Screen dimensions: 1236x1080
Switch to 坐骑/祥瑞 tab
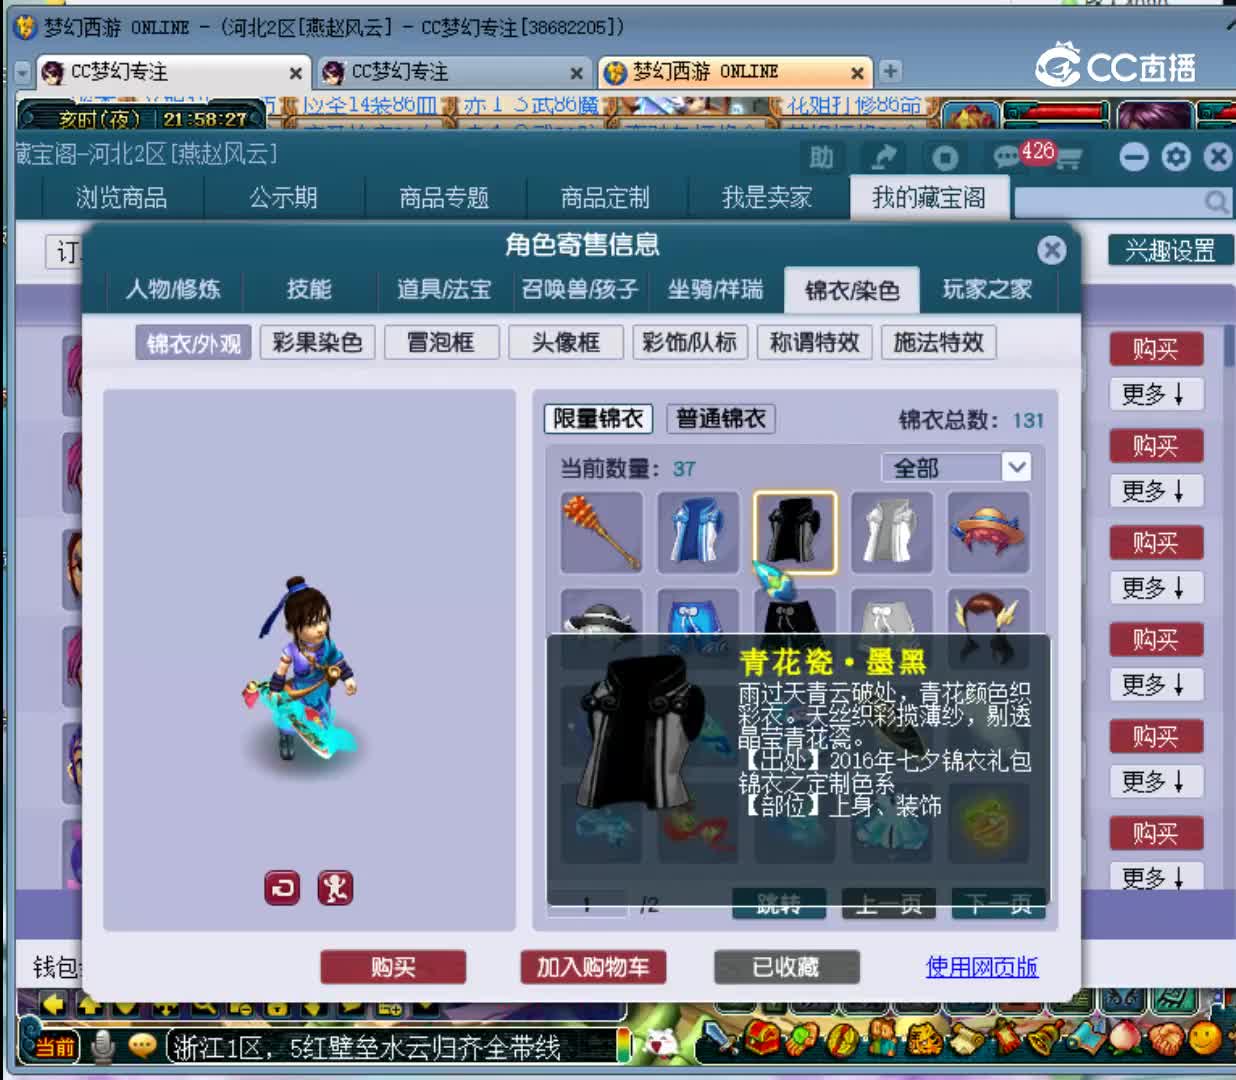pyautogui.click(x=715, y=289)
